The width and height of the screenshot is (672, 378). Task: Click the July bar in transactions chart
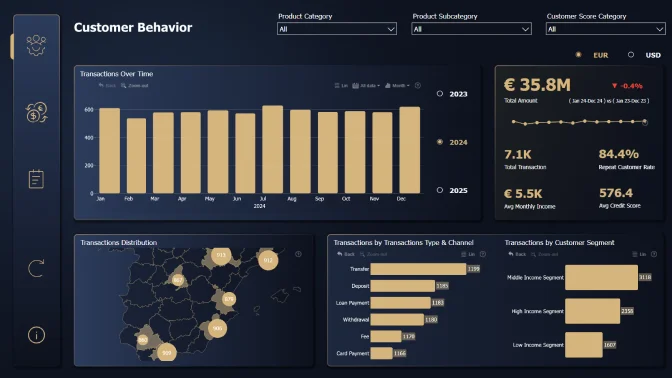click(x=273, y=150)
